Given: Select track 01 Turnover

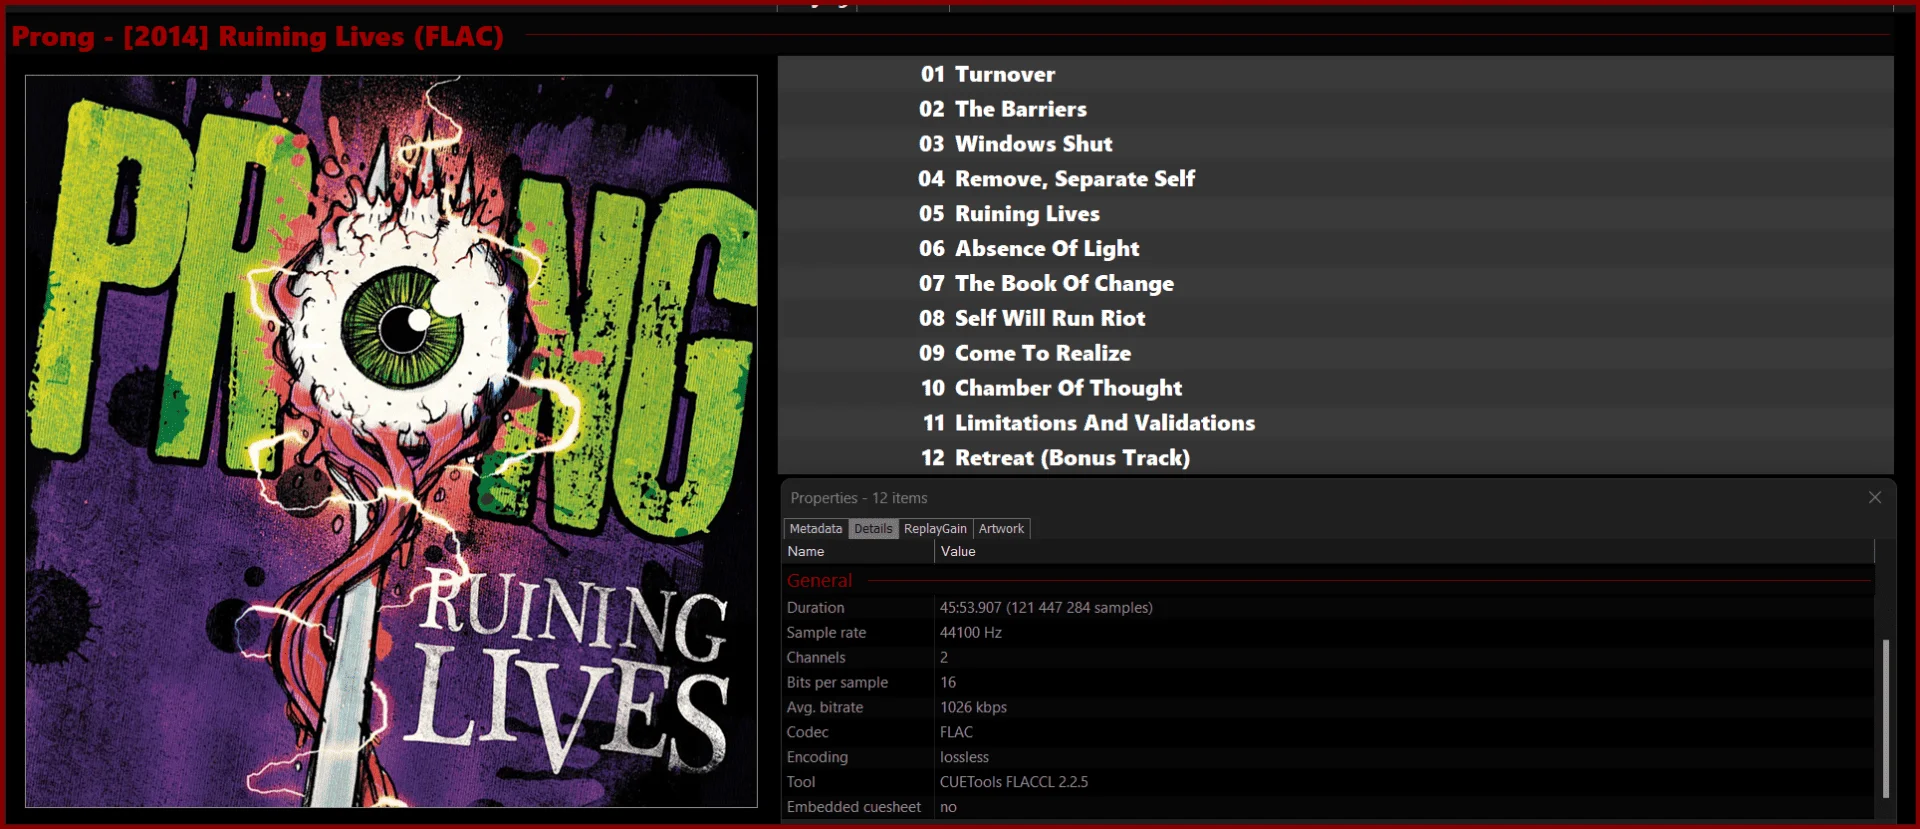Looking at the screenshot, I should [x=1336, y=74].
